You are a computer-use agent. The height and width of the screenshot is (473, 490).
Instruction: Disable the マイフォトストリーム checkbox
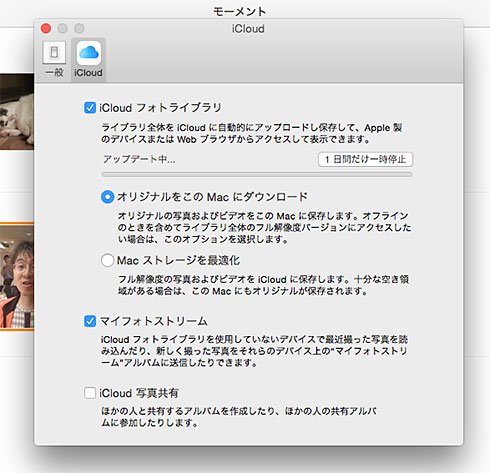point(90,321)
